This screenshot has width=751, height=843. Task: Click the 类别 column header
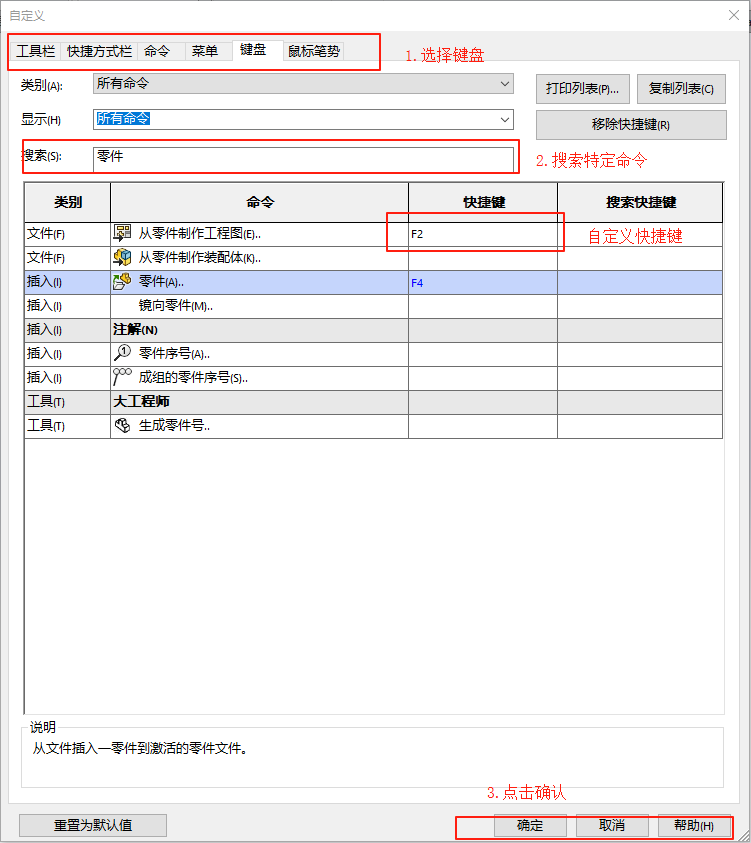tap(68, 202)
